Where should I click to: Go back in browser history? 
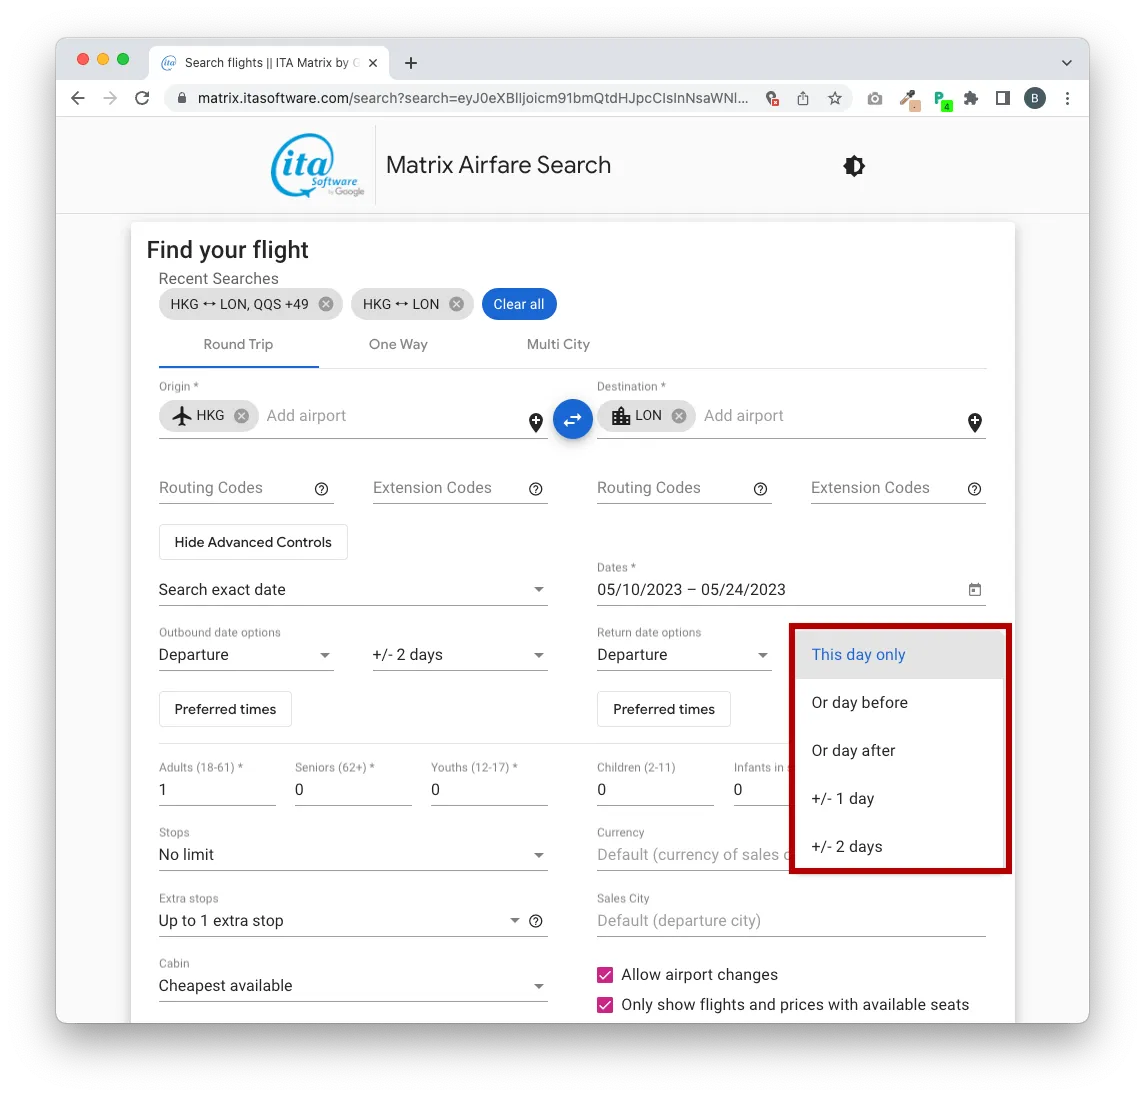point(78,99)
